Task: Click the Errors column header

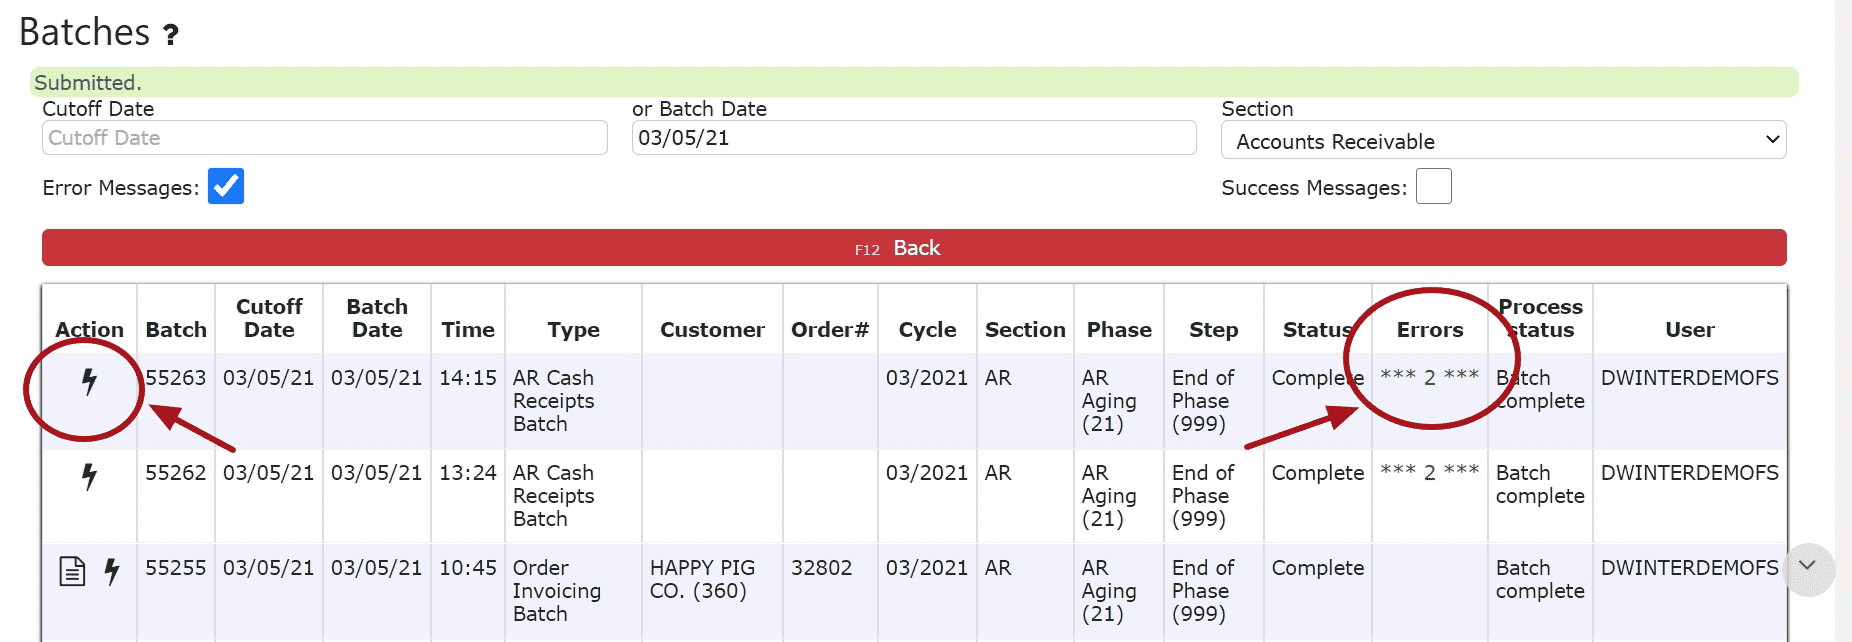Action: click(x=1429, y=330)
